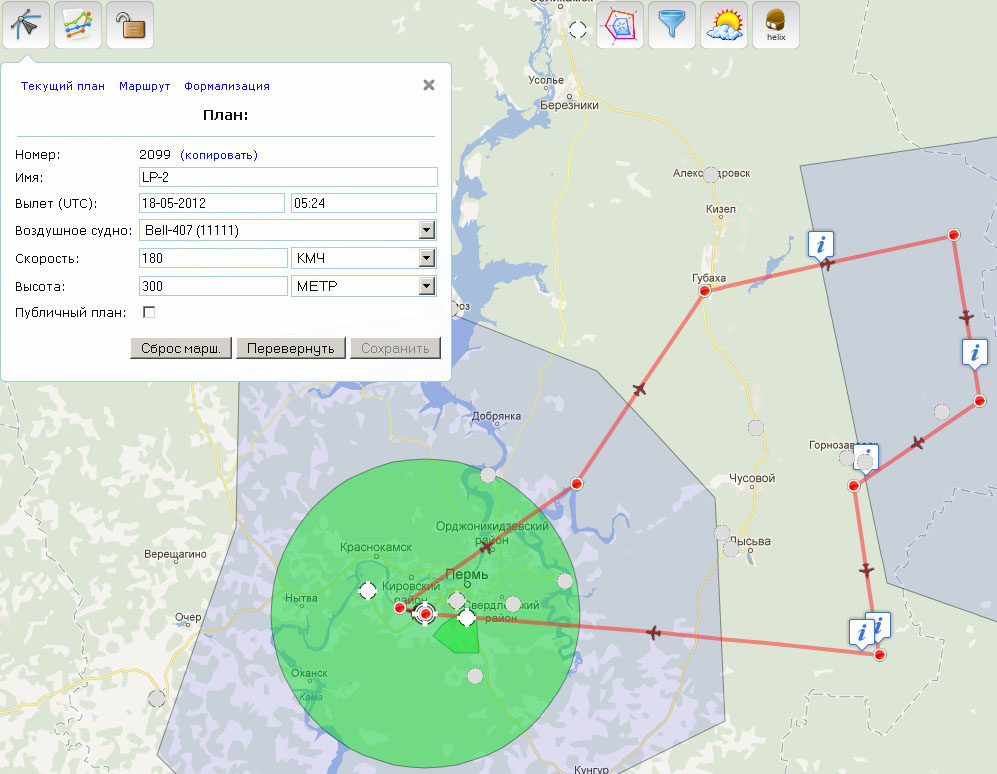The height and width of the screenshot is (774, 997).
Task: Click the open padlock icon
Action: point(130,25)
